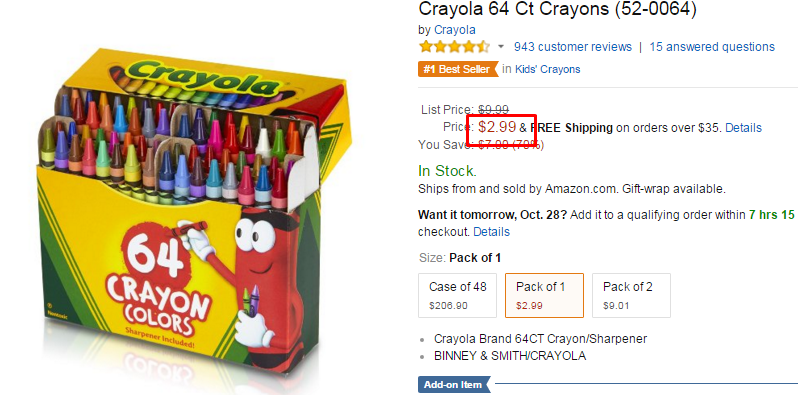This screenshot has height=395, width=798.
Task: Click the #1 Best Seller badge
Action: [458, 69]
